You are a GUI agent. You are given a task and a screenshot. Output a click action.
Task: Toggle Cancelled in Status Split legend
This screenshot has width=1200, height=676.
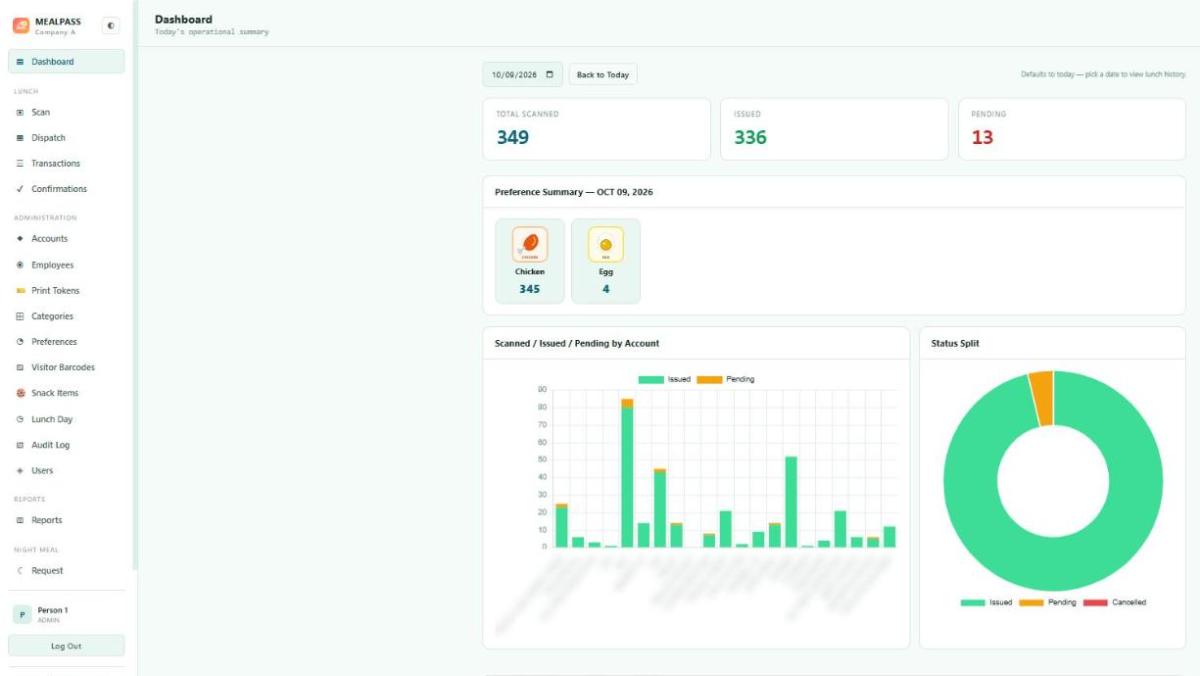1115,603
